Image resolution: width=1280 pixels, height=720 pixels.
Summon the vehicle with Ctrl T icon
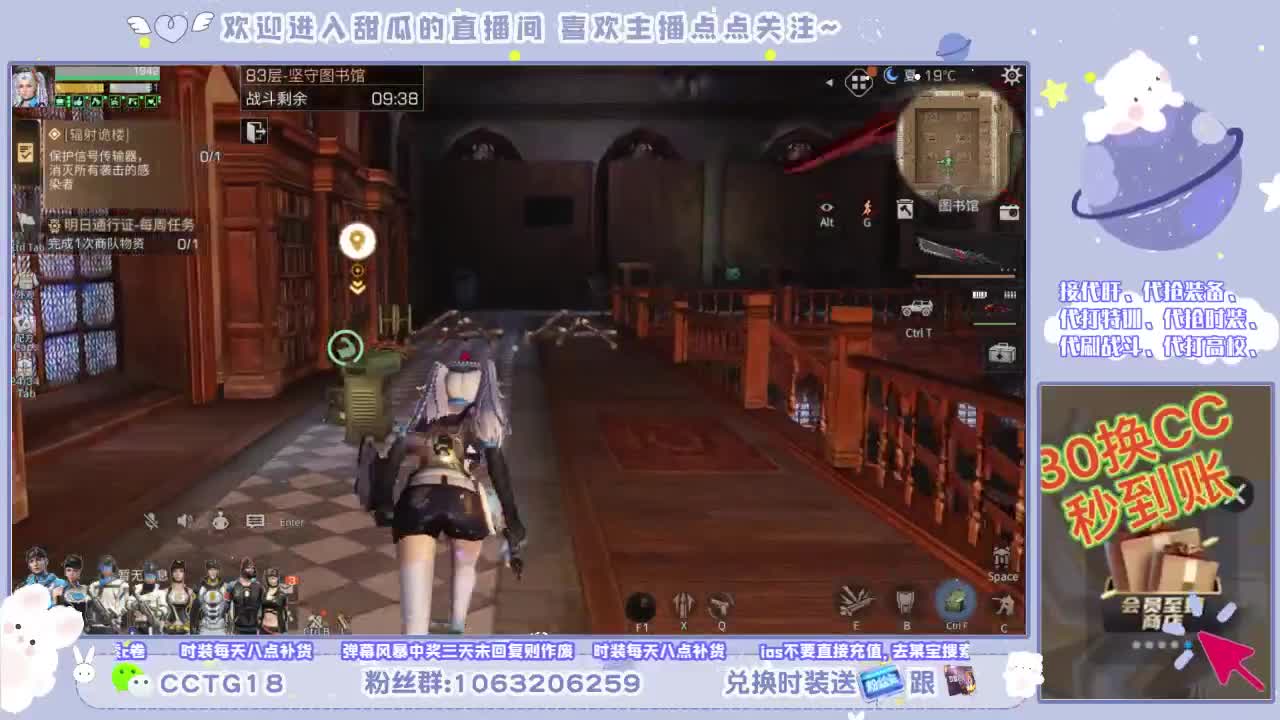coord(917,309)
